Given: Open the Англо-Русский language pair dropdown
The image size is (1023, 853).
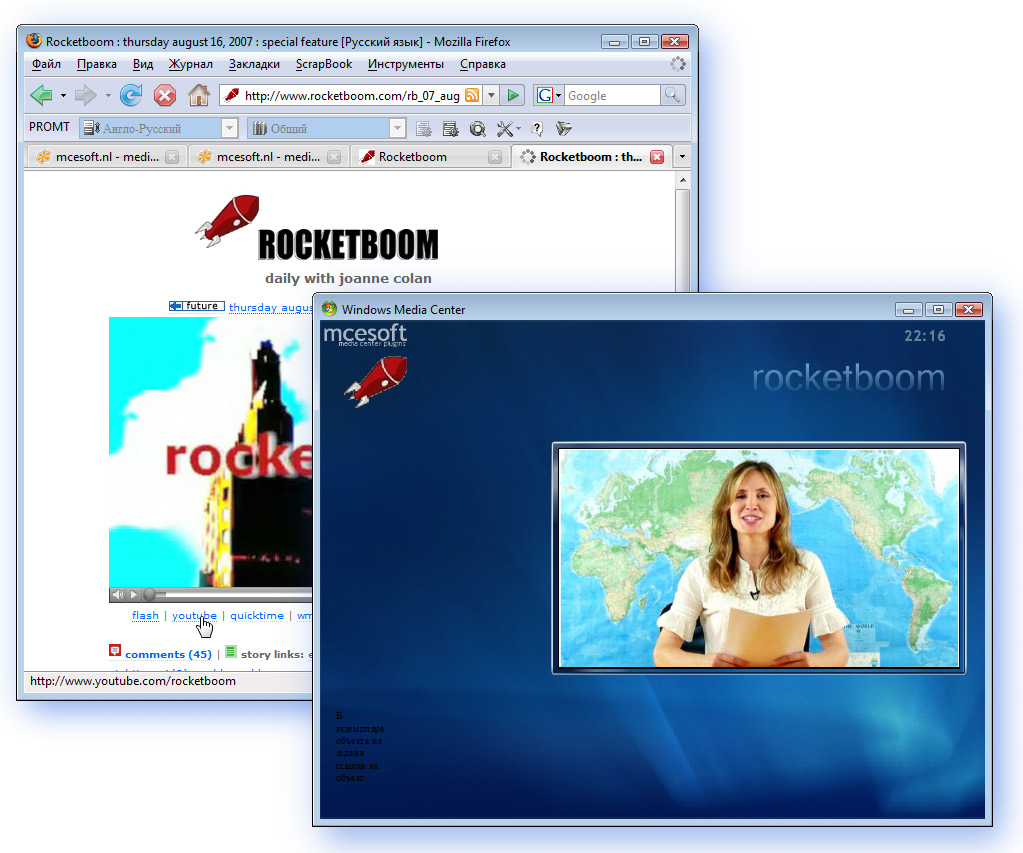Looking at the screenshot, I should (x=229, y=128).
